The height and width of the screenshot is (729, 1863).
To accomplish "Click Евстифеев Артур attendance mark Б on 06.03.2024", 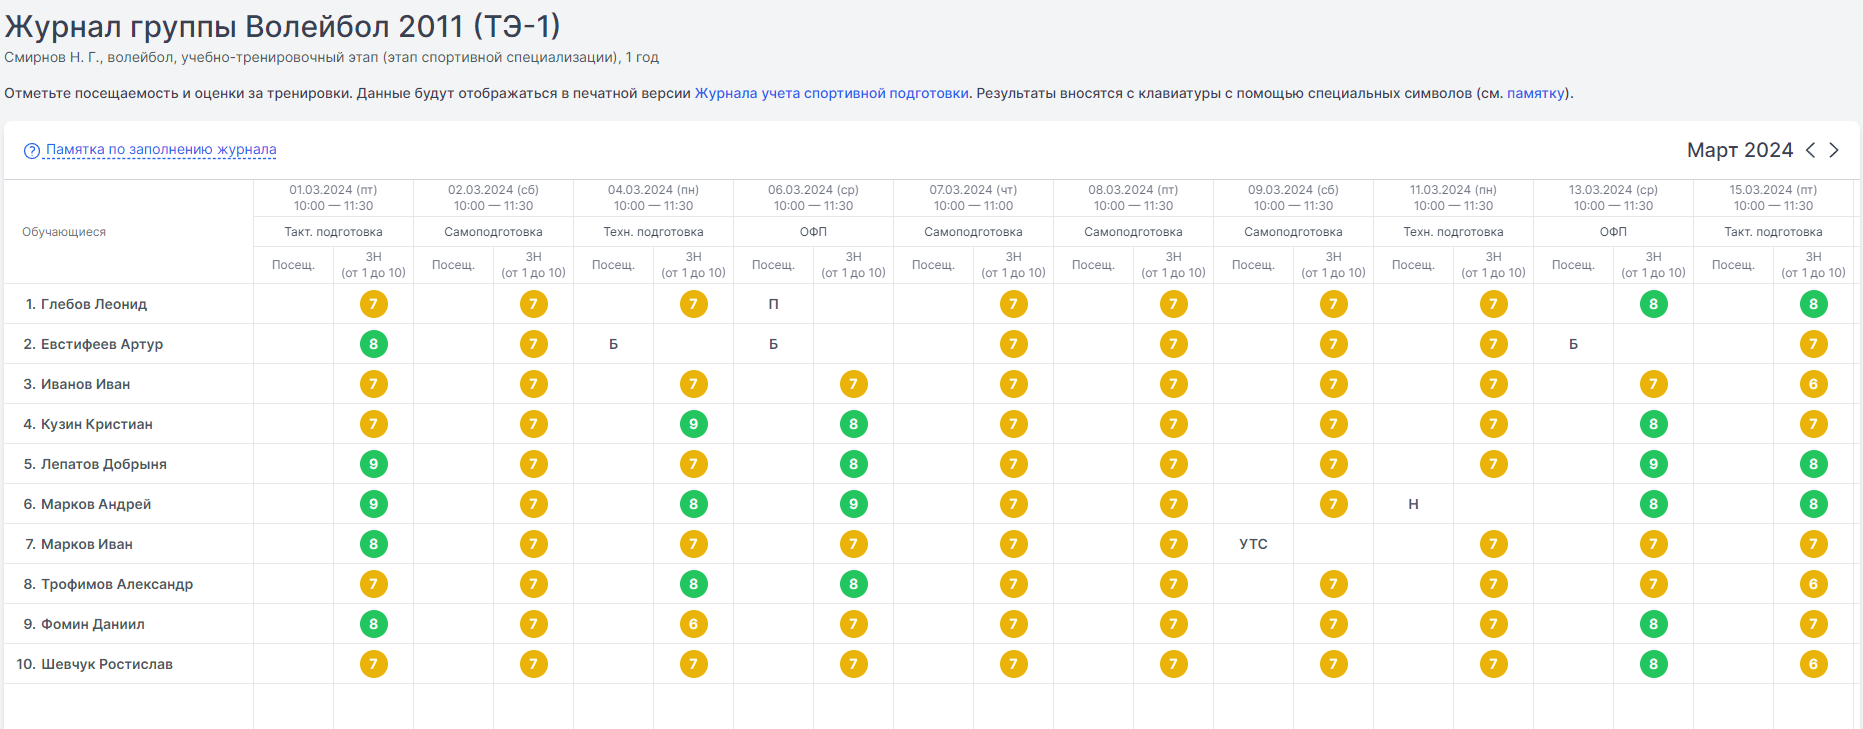I will click(774, 344).
